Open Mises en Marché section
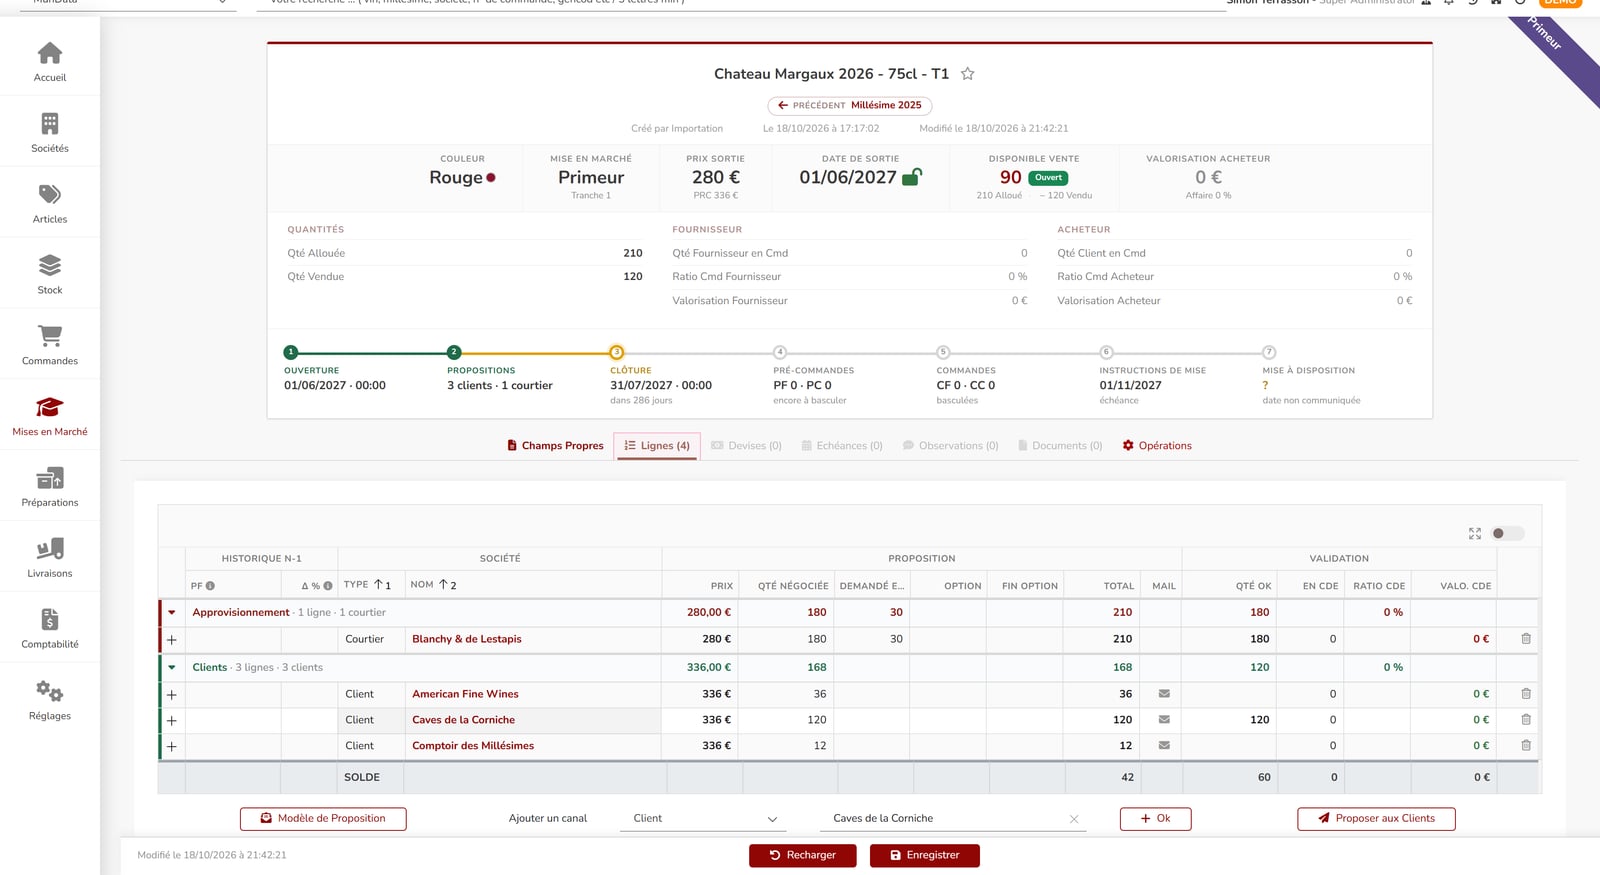 (x=50, y=416)
